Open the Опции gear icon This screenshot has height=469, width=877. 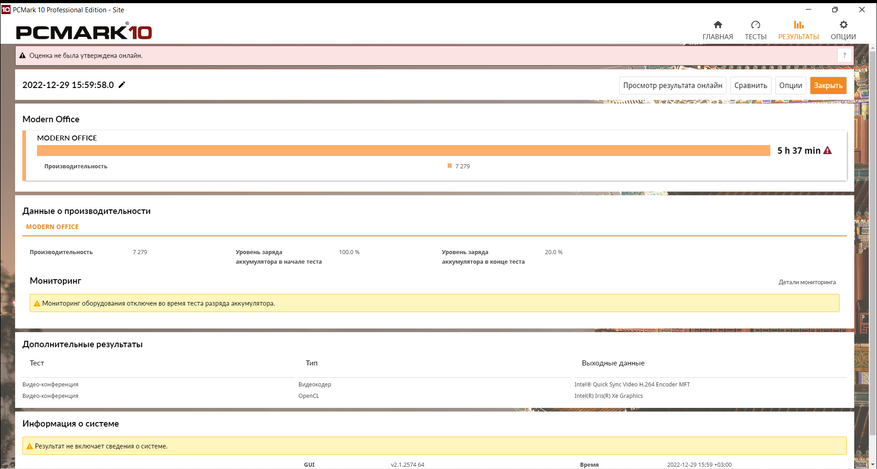pyautogui.click(x=843, y=25)
